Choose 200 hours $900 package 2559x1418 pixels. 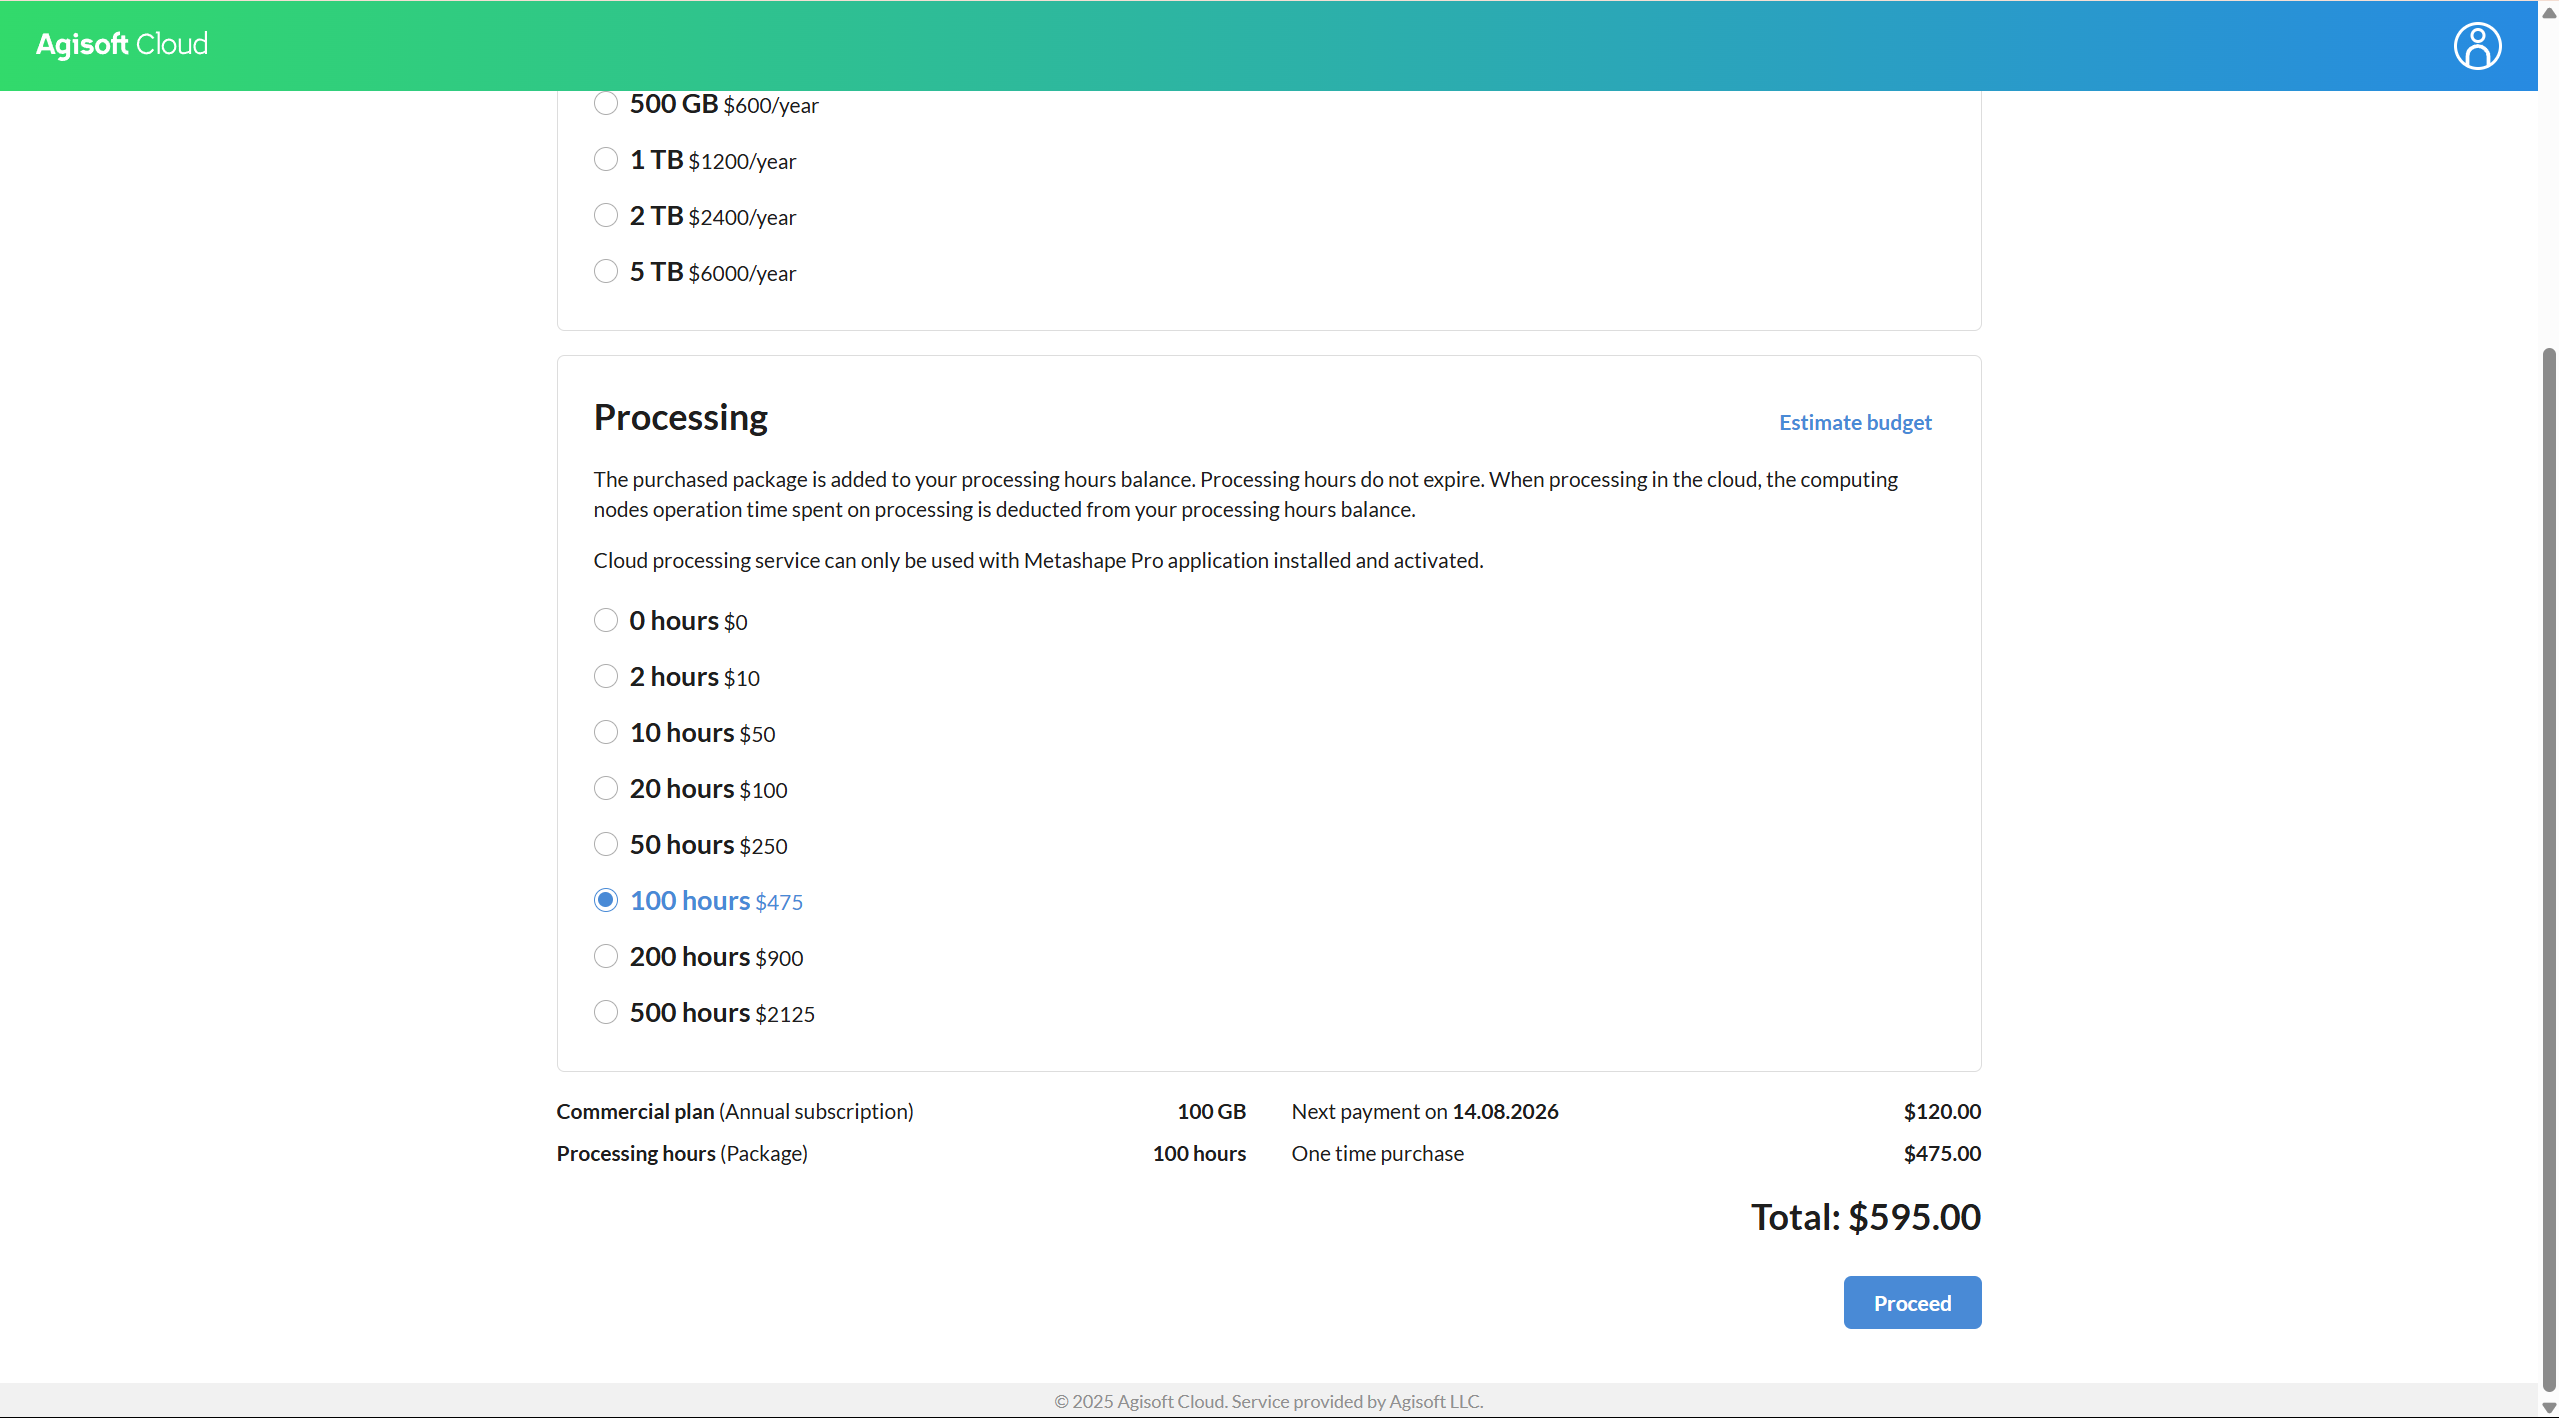[x=605, y=956]
